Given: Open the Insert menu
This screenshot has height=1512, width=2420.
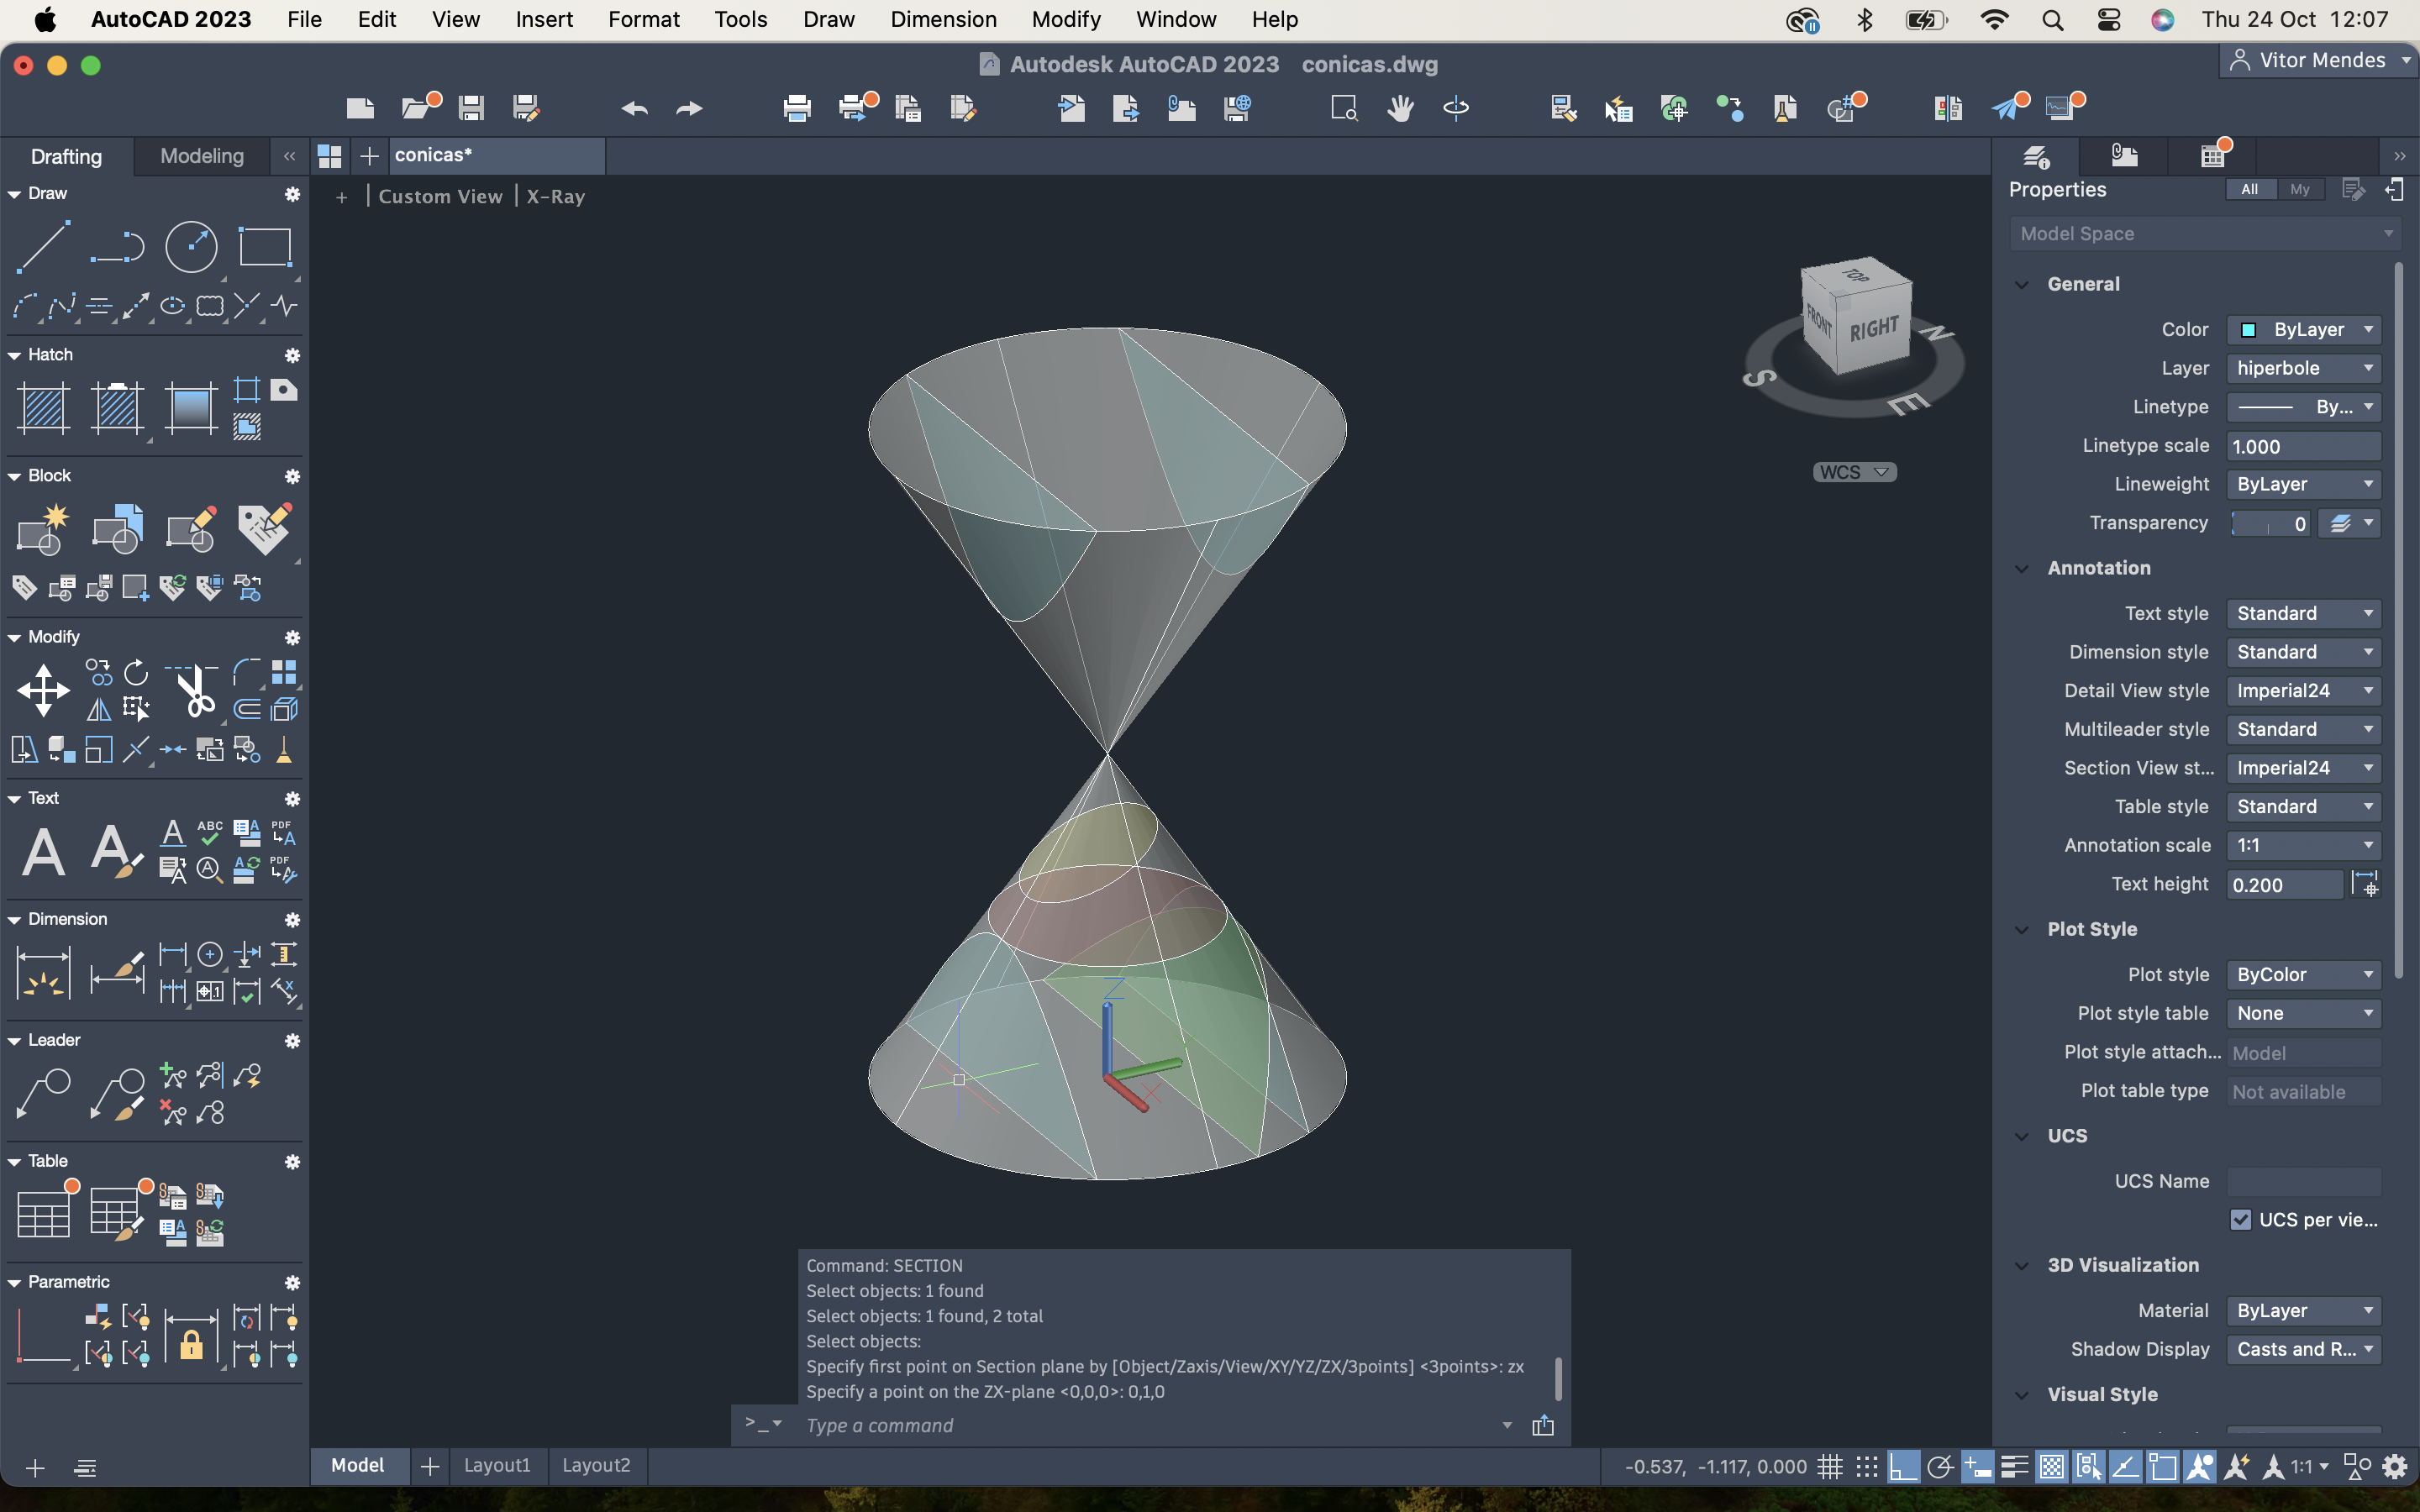Looking at the screenshot, I should 544,19.
